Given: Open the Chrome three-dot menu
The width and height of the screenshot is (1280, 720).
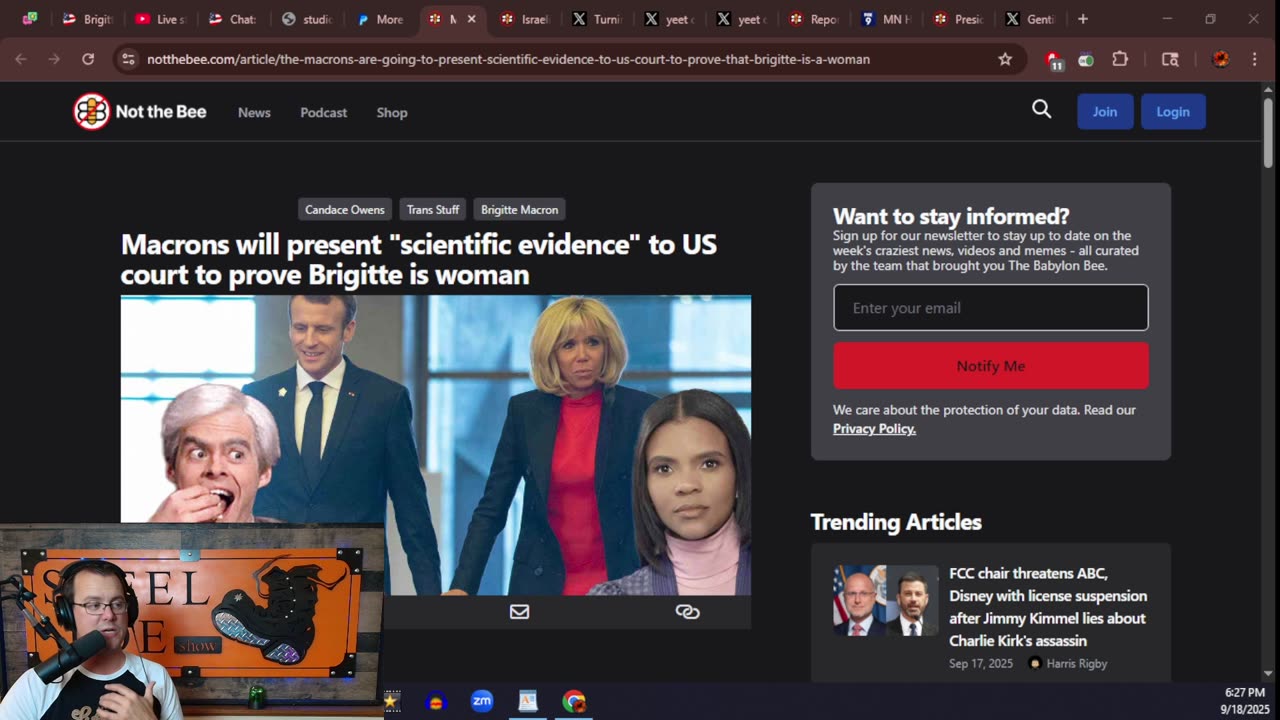Looking at the screenshot, I should (1255, 59).
